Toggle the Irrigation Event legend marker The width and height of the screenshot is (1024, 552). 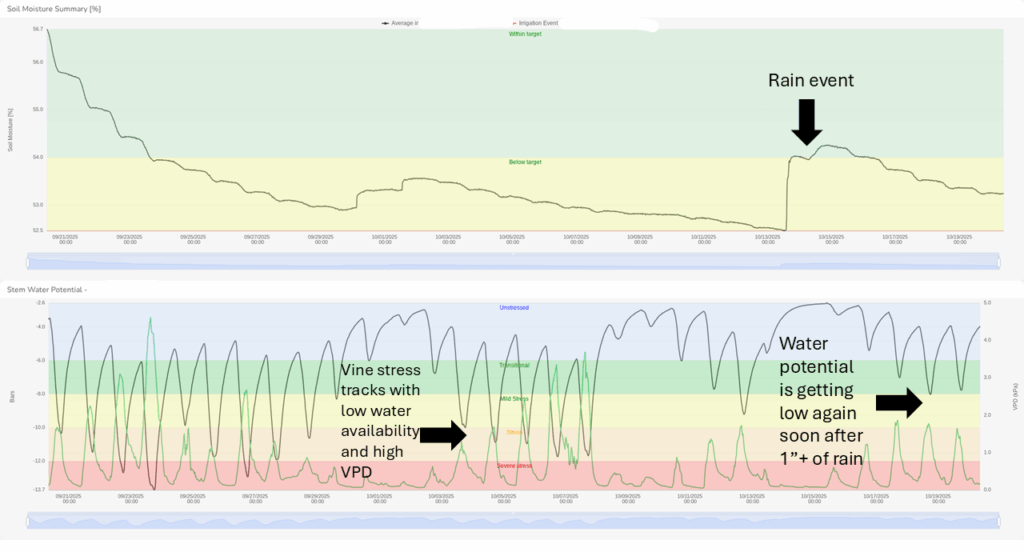(x=515, y=22)
